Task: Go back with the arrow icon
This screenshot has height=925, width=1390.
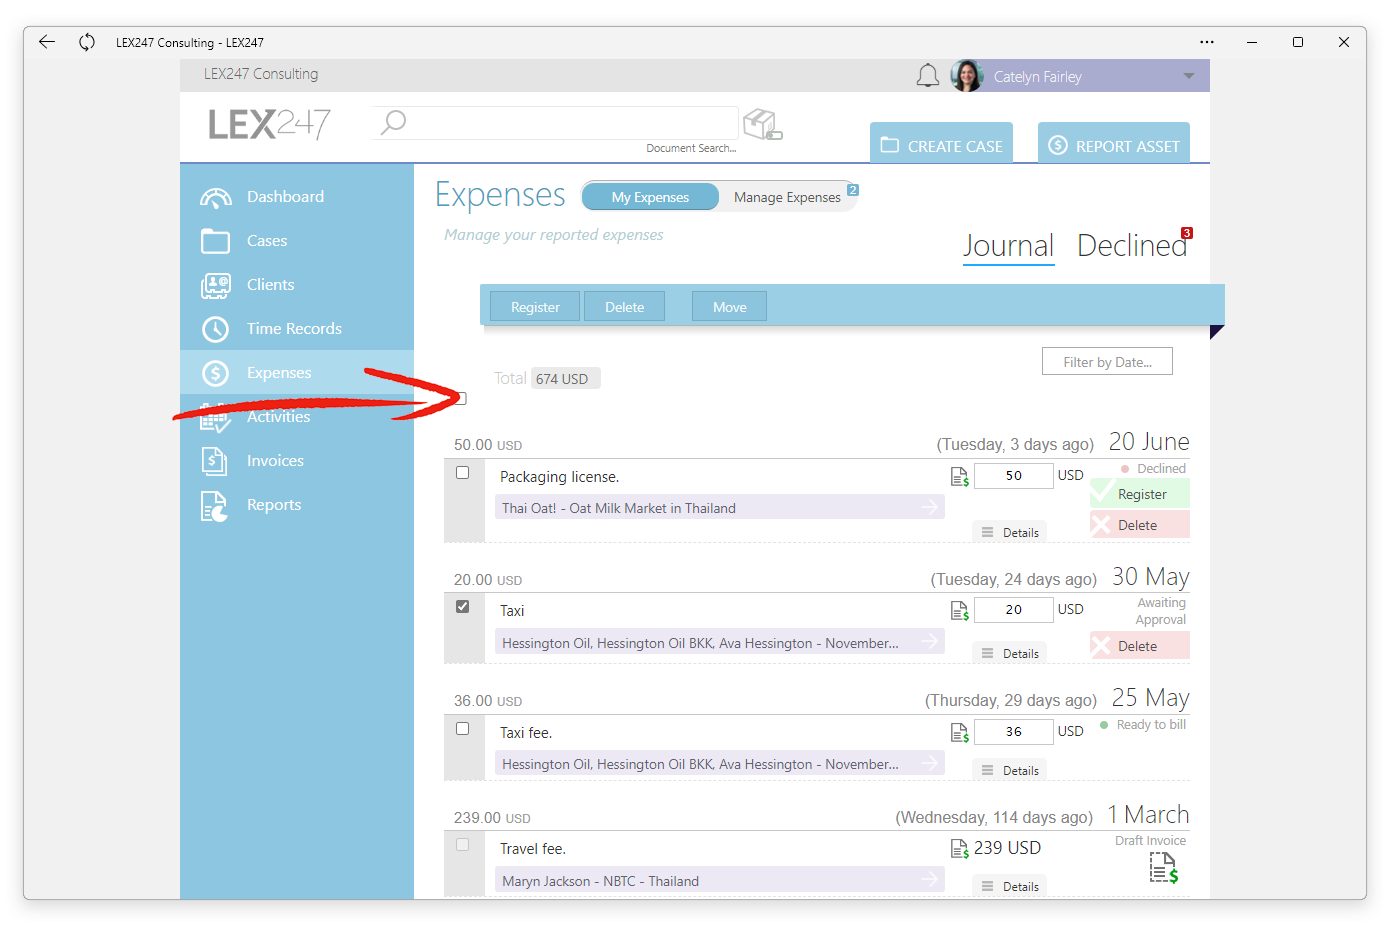Action: pos(46,42)
